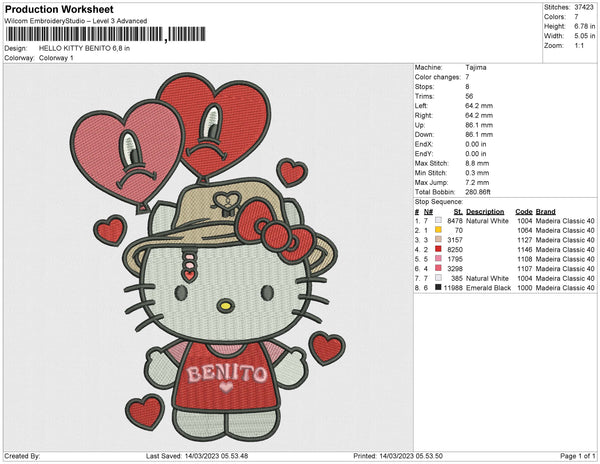Click the Zoom value '1:1'

point(579,46)
